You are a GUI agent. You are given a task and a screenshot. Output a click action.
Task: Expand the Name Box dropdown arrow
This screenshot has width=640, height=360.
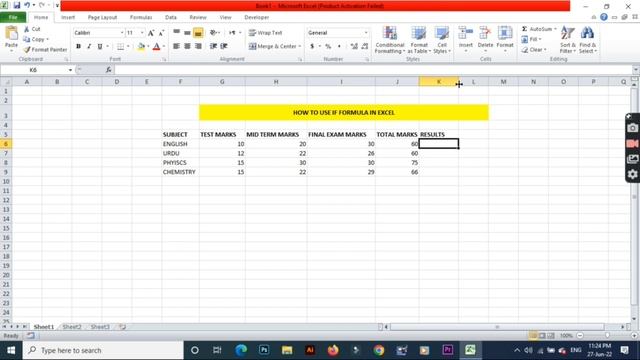[70, 70]
